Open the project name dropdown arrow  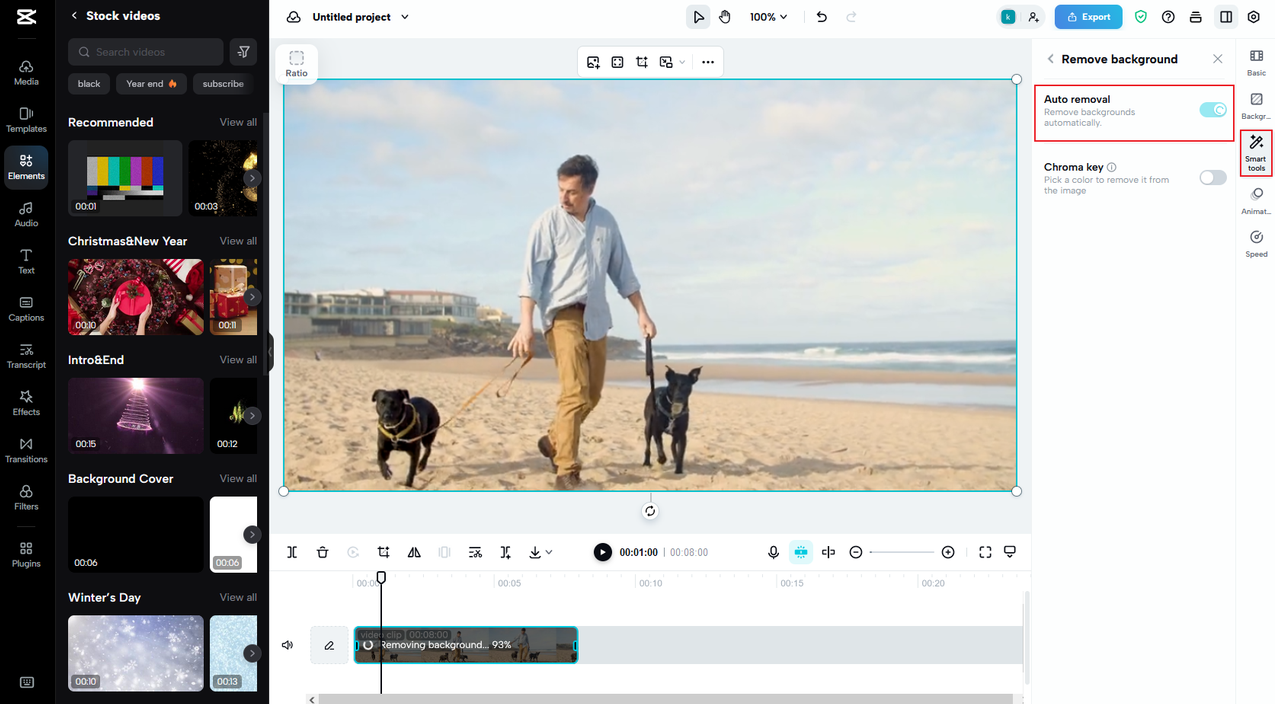tap(405, 17)
